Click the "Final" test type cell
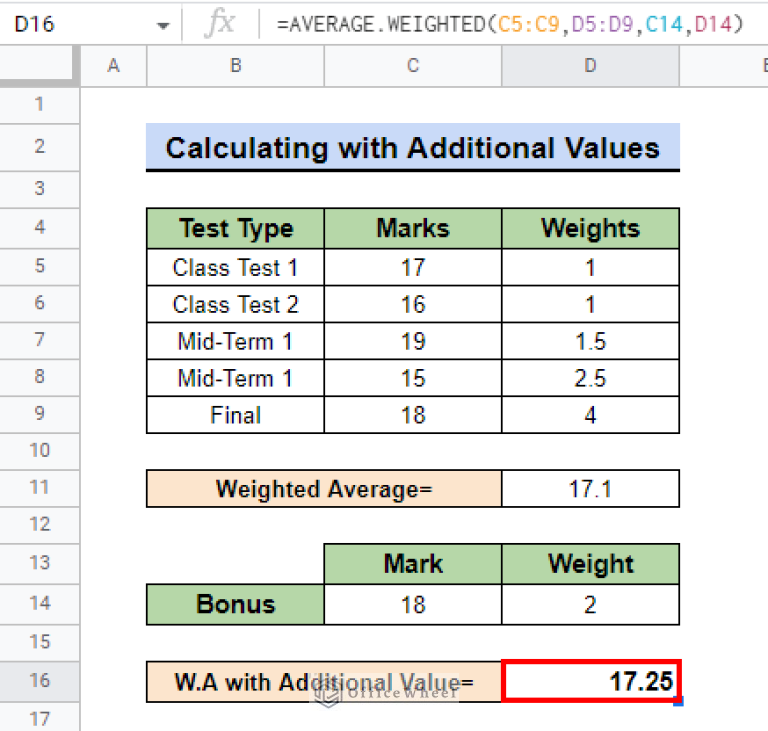The image size is (768, 731). coord(235,415)
